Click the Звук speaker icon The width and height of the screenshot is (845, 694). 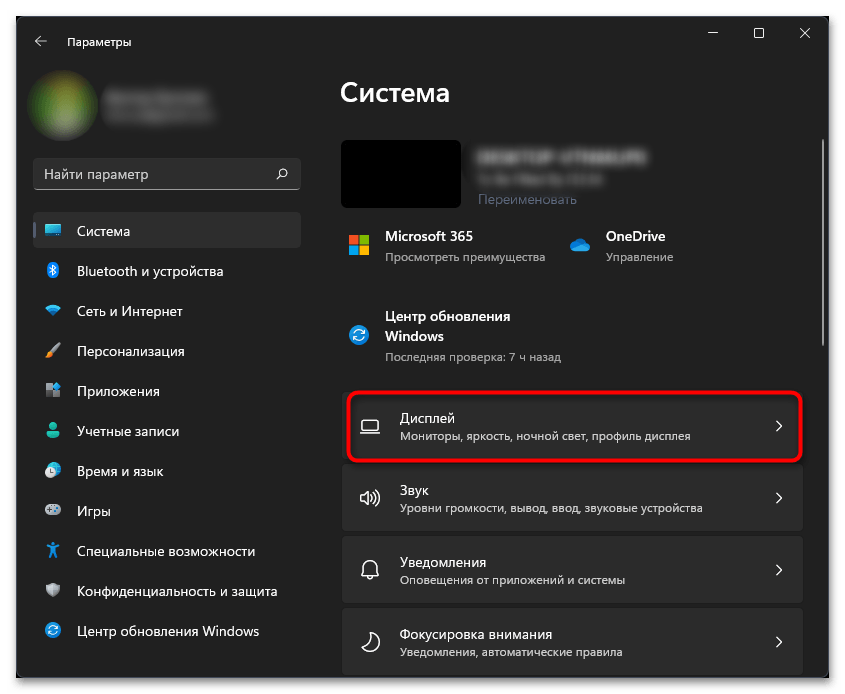tap(369, 498)
